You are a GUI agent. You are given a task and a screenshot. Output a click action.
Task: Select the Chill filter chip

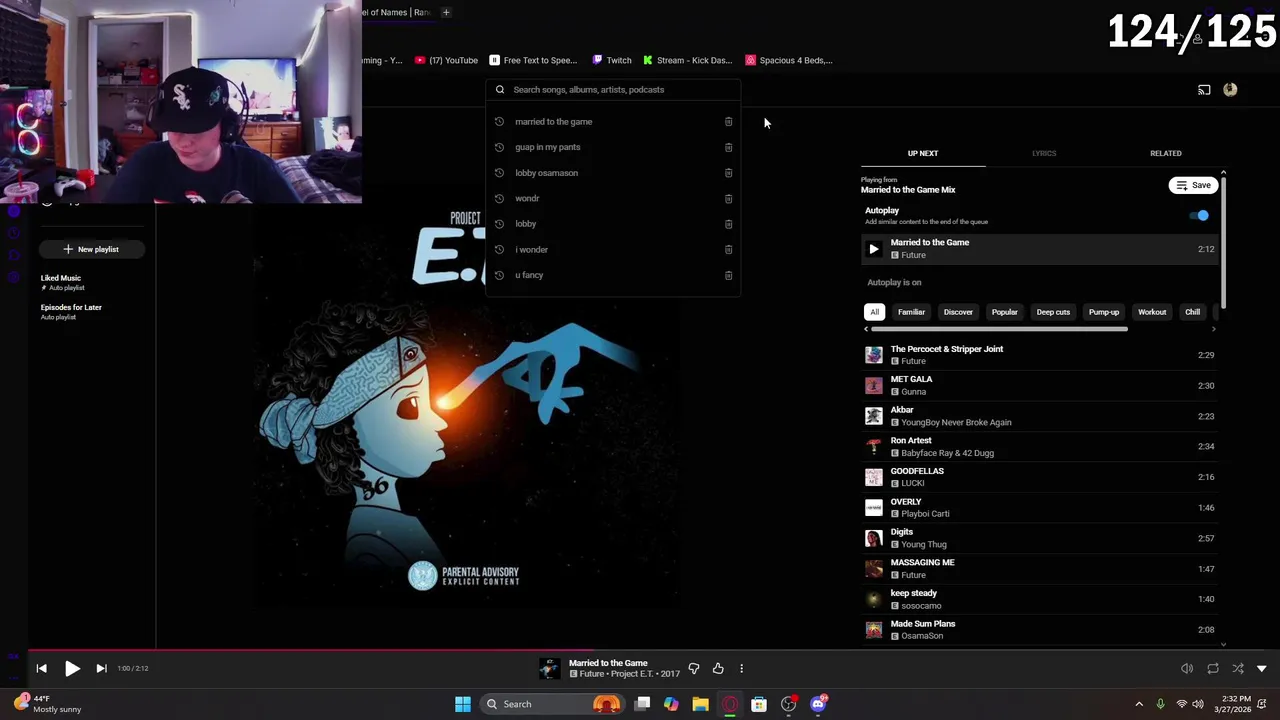[x=1192, y=312]
